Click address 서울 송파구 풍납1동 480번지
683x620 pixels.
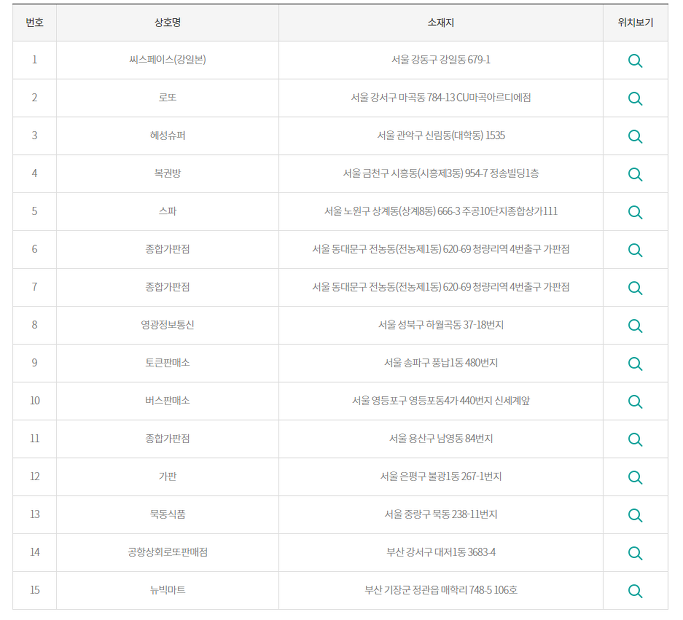441,363
